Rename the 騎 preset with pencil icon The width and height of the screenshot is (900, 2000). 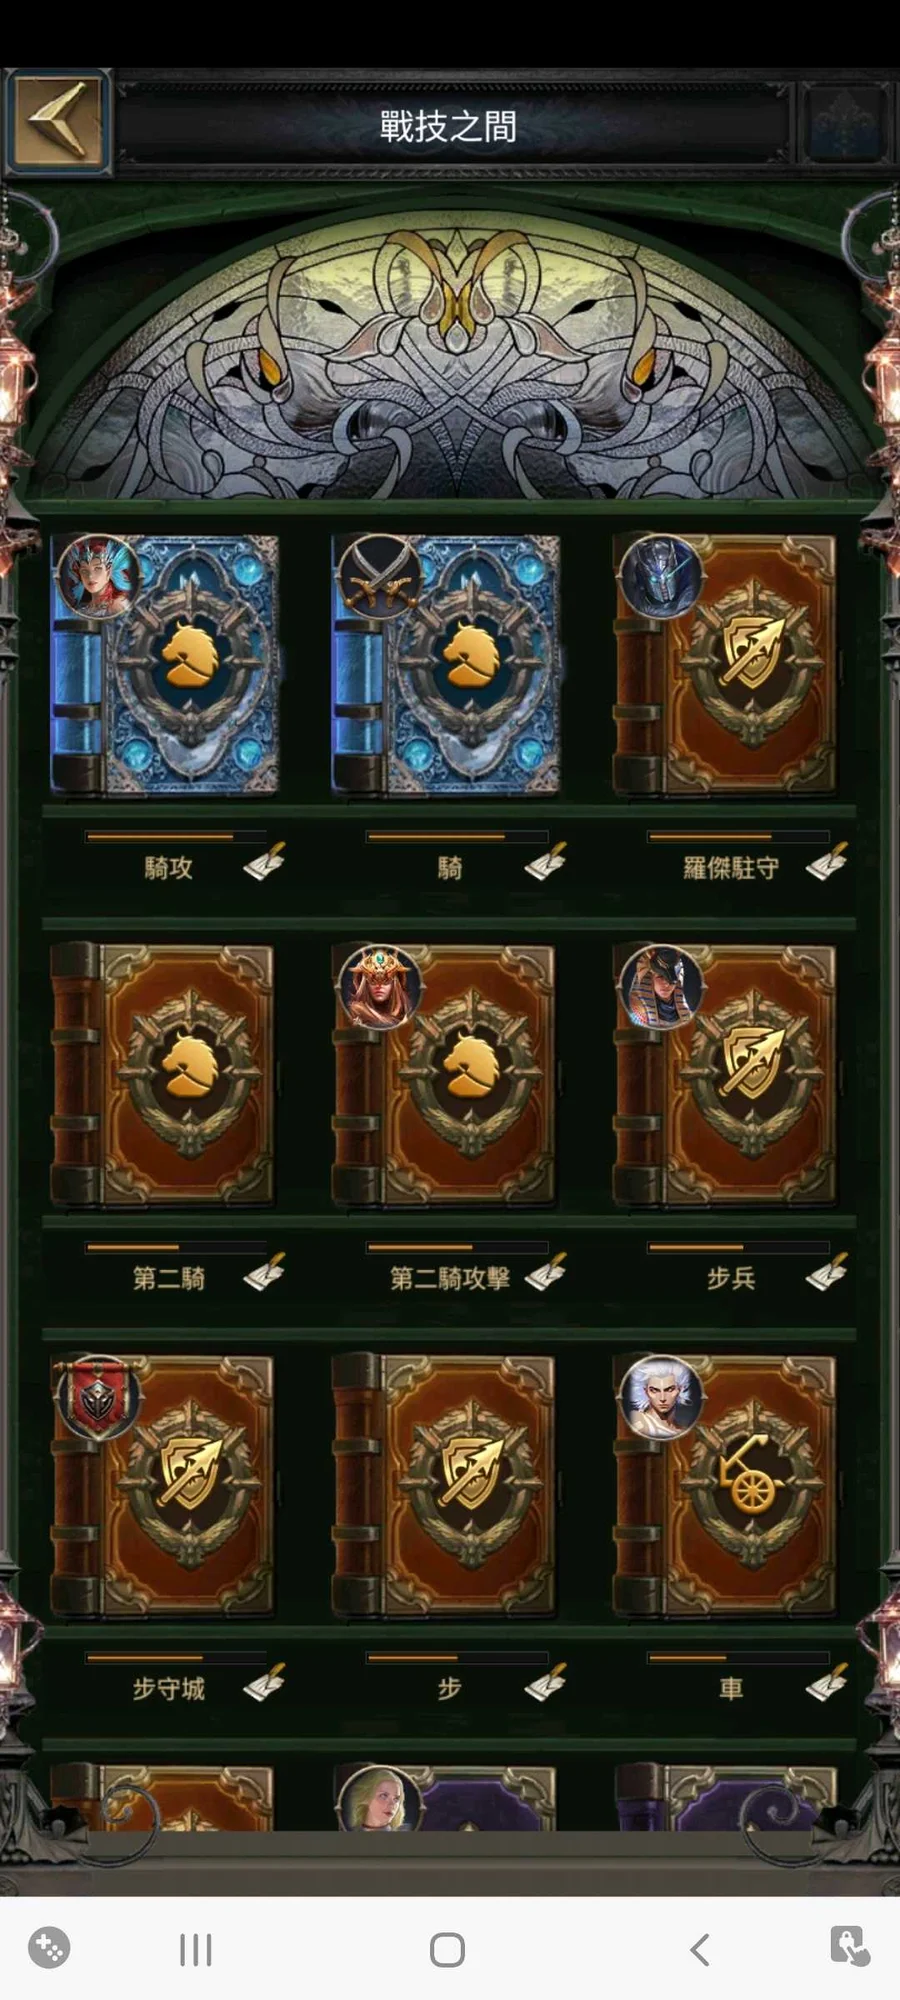click(x=545, y=861)
